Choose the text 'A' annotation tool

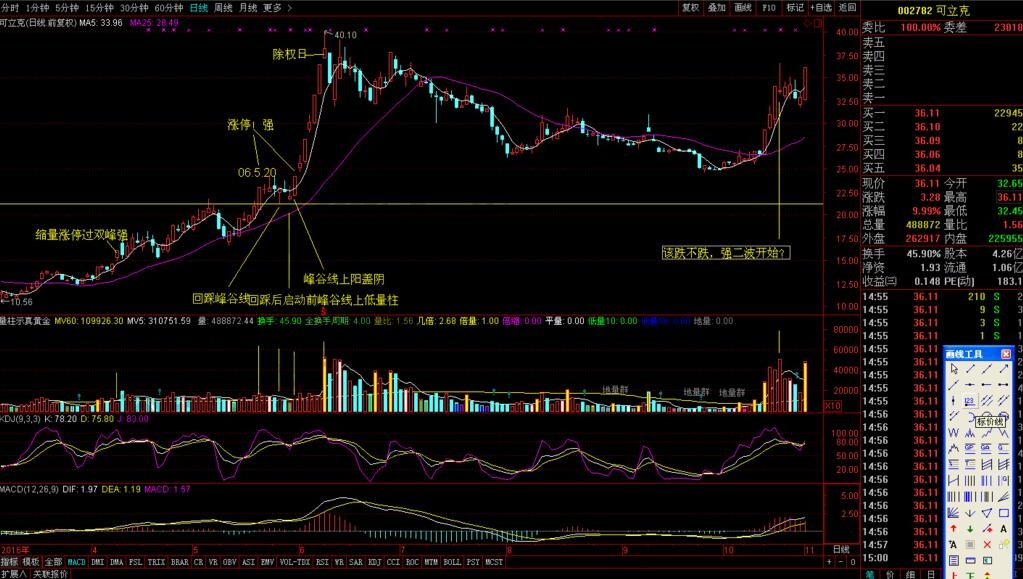(x=1004, y=529)
